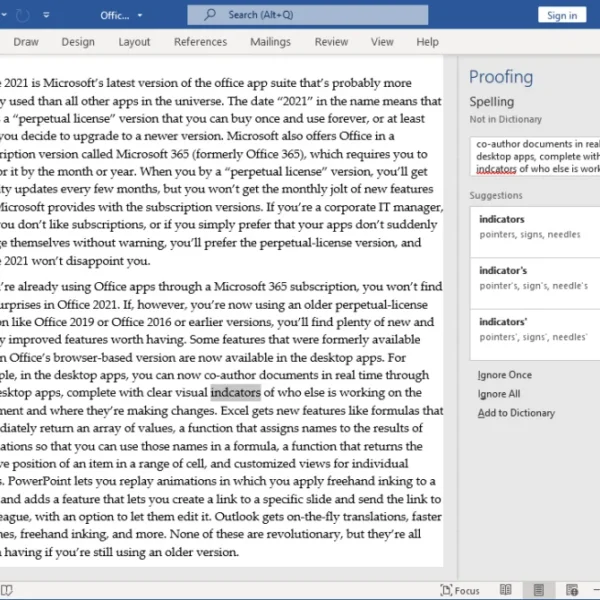Switch to Read Mode view icon

505,590
